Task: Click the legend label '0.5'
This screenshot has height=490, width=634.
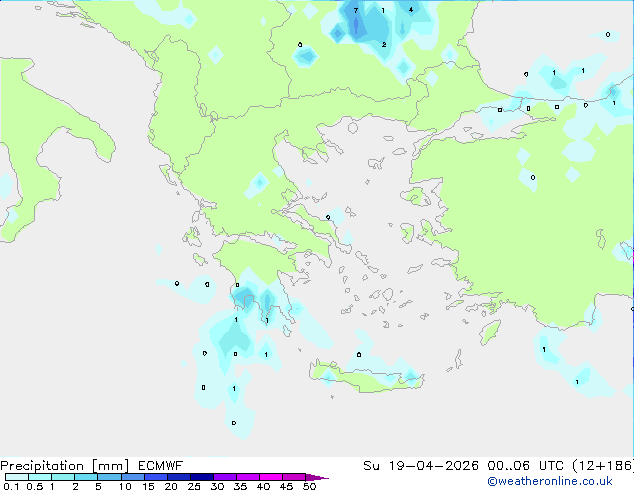Action: coord(34,486)
